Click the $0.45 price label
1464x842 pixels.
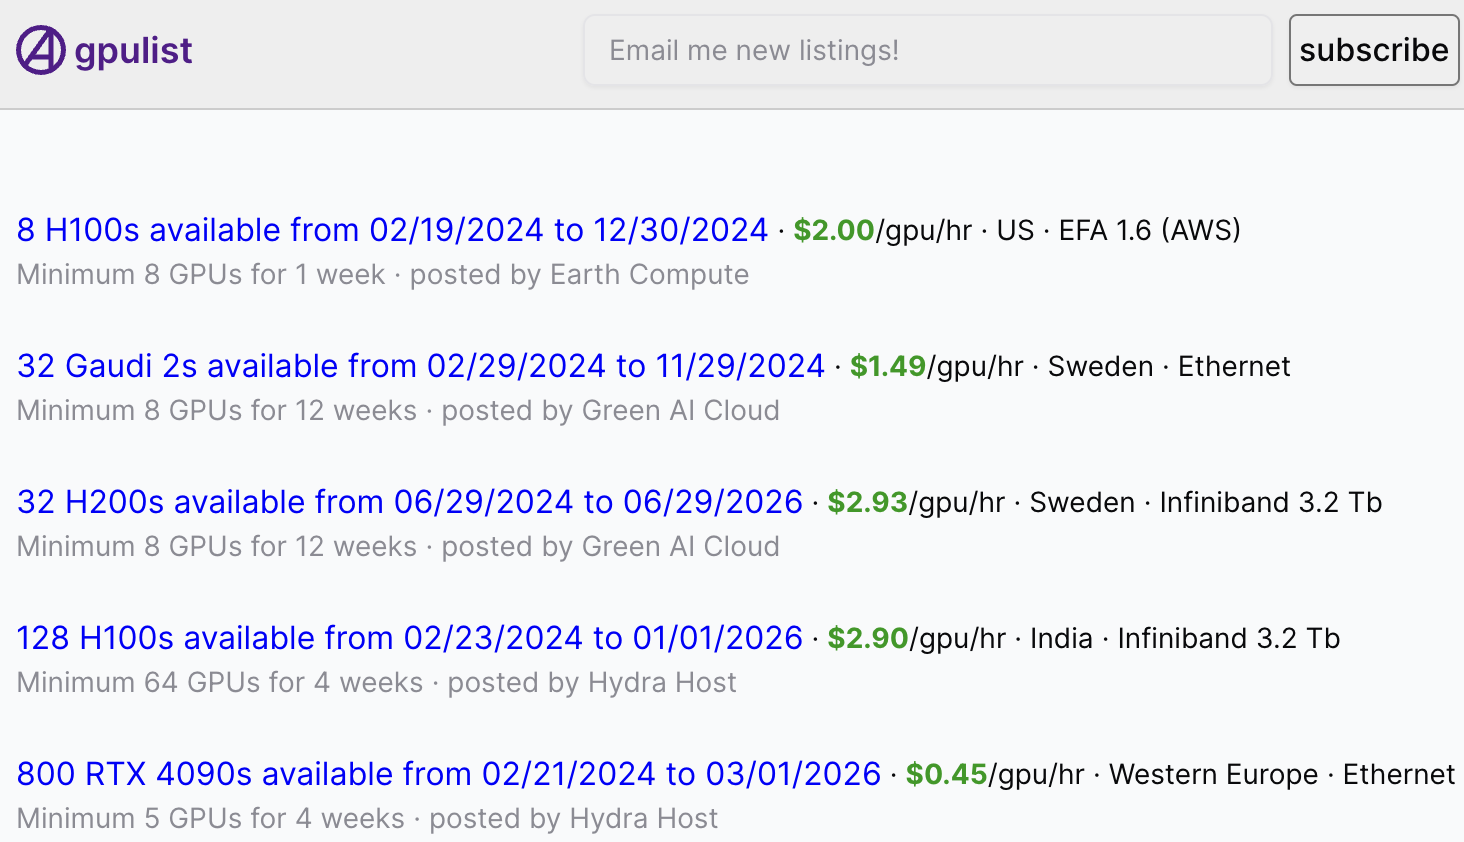(x=946, y=774)
